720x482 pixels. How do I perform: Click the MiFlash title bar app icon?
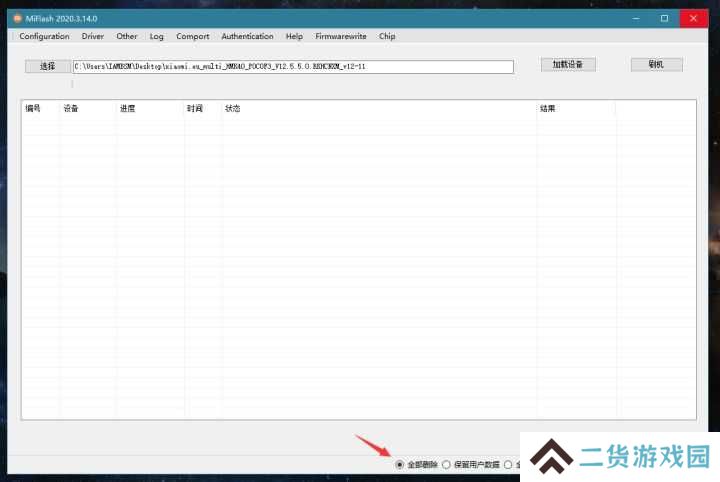17,19
